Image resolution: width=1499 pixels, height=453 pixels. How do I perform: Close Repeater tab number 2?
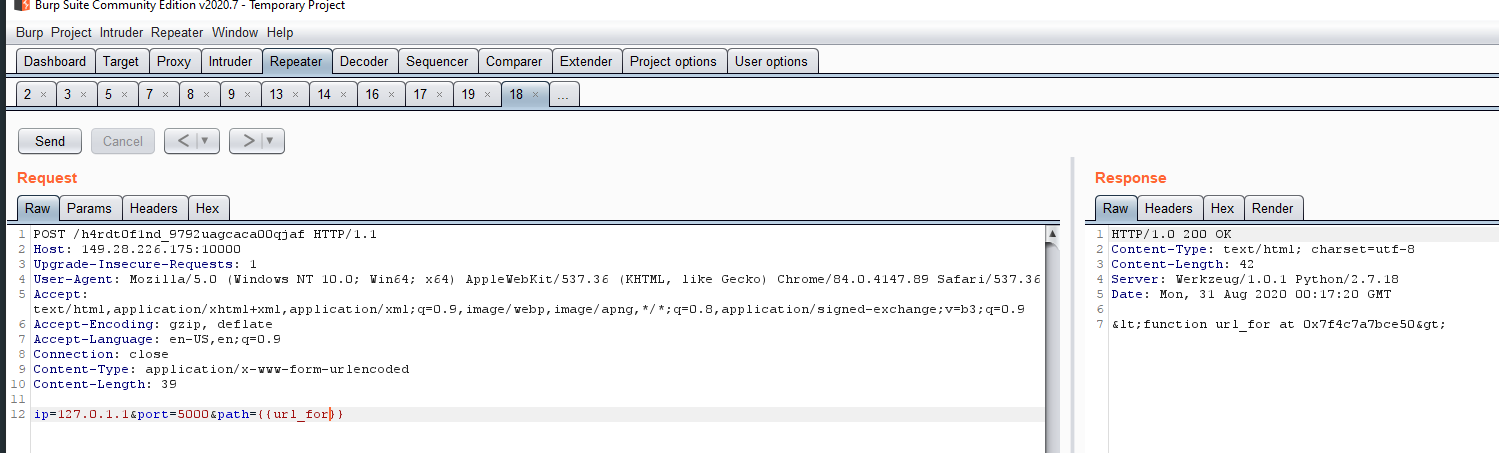click(x=43, y=95)
